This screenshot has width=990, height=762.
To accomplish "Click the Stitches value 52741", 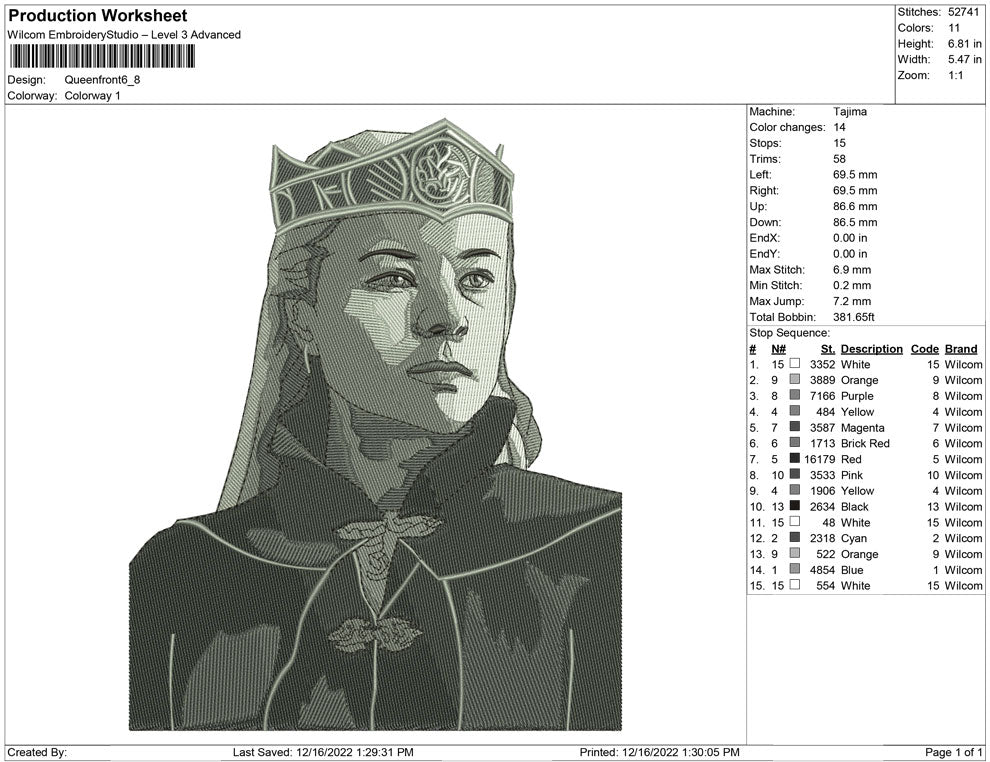I will [963, 12].
